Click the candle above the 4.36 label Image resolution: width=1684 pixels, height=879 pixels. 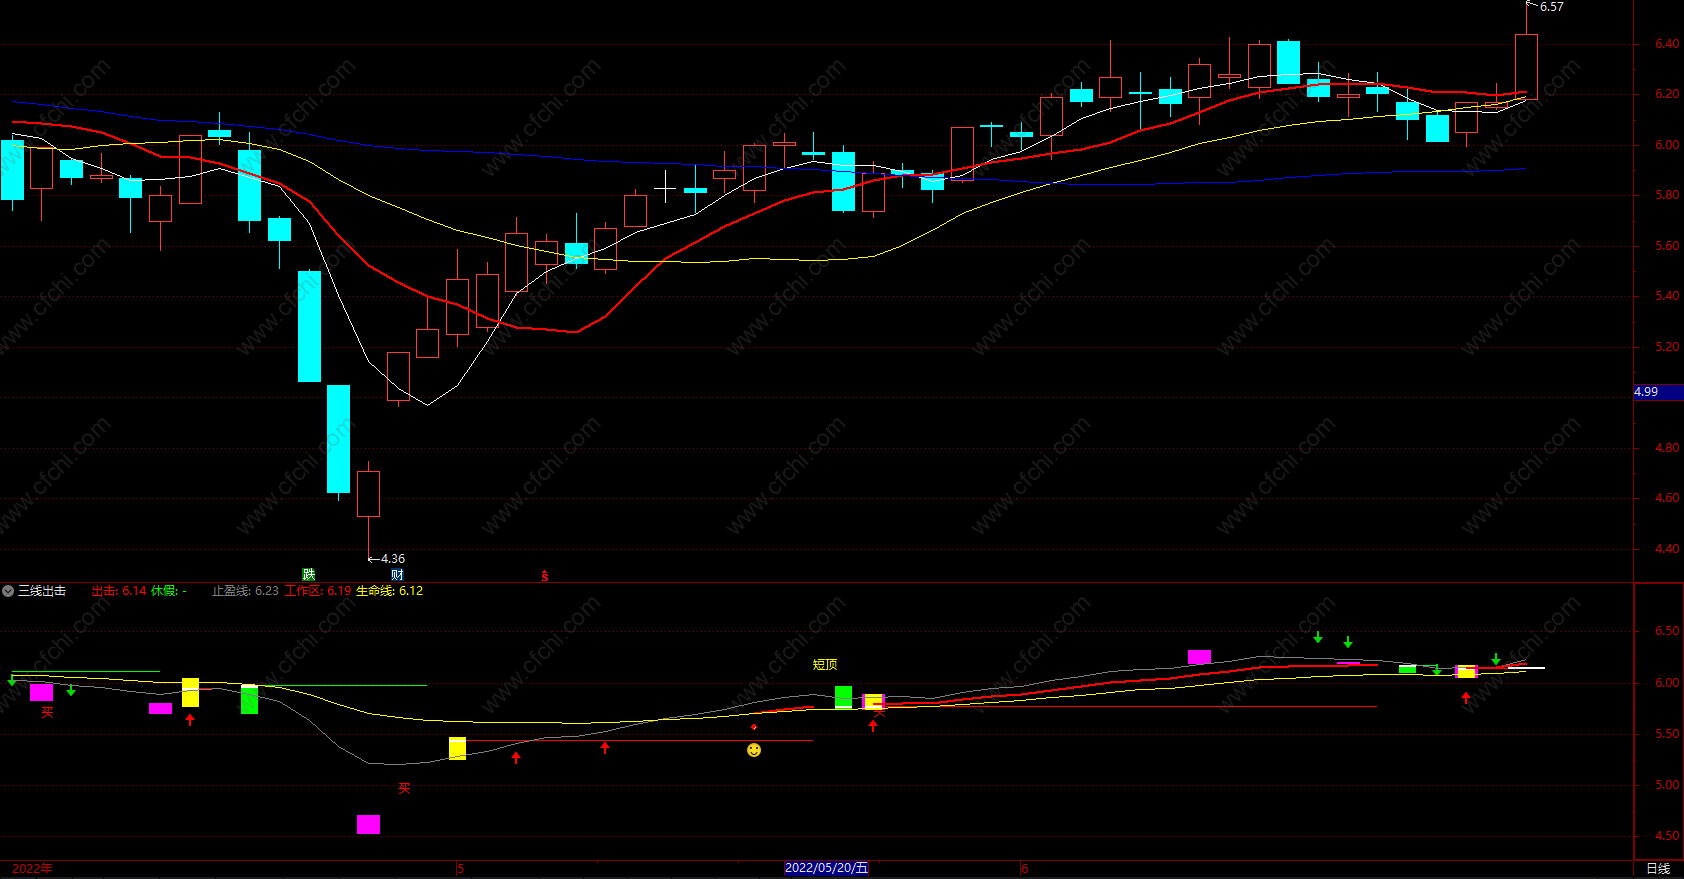click(368, 493)
